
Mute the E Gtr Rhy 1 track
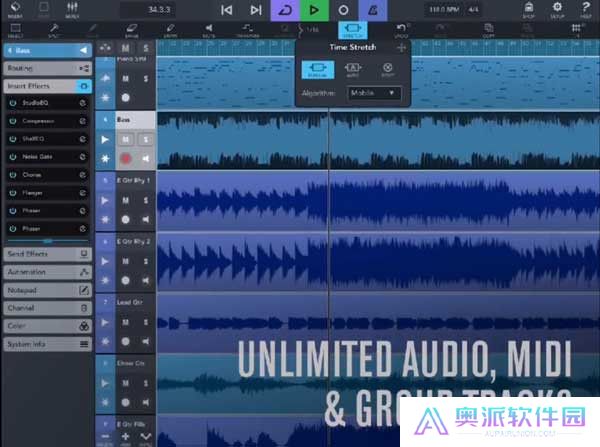coord(126,200)
